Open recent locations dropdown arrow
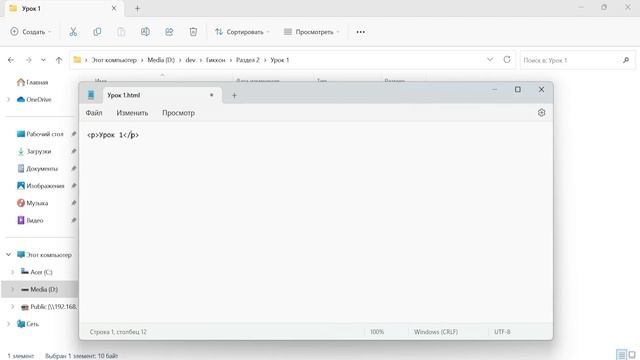This screenshot has width=640, height=360. click(x=43, y=60)
